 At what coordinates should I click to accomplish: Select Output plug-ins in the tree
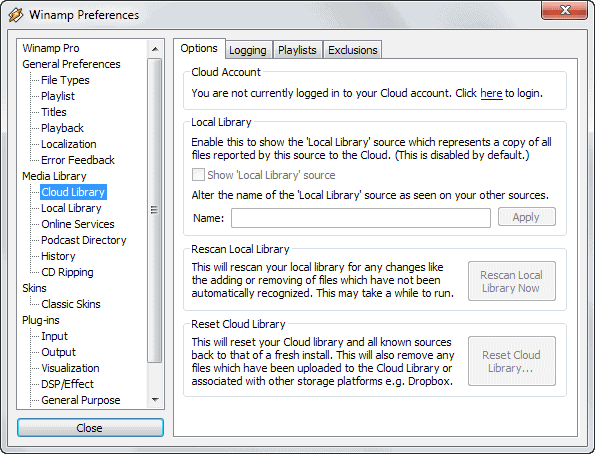pos(58,352)
